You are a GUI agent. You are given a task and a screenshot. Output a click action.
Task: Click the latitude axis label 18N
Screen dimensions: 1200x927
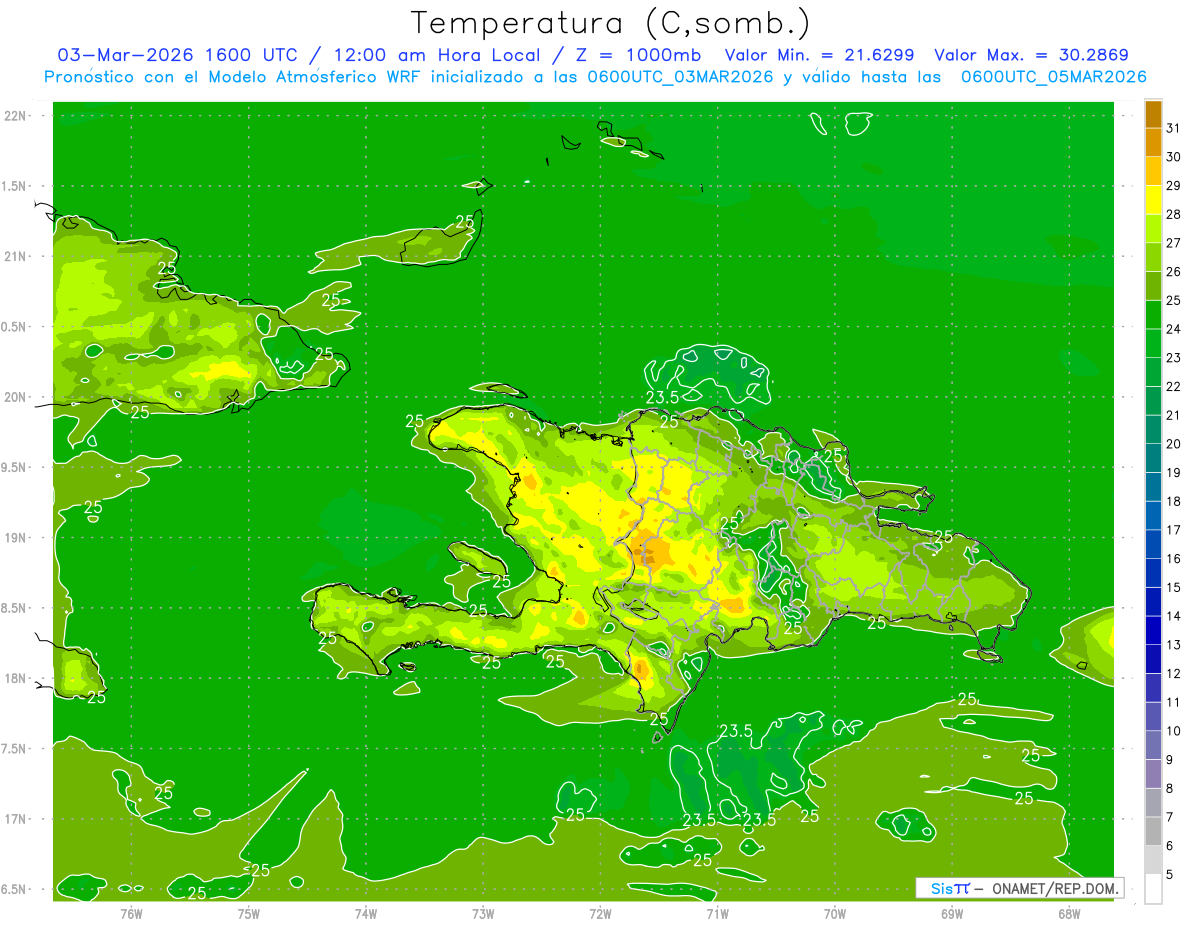(x=16, y=679)
